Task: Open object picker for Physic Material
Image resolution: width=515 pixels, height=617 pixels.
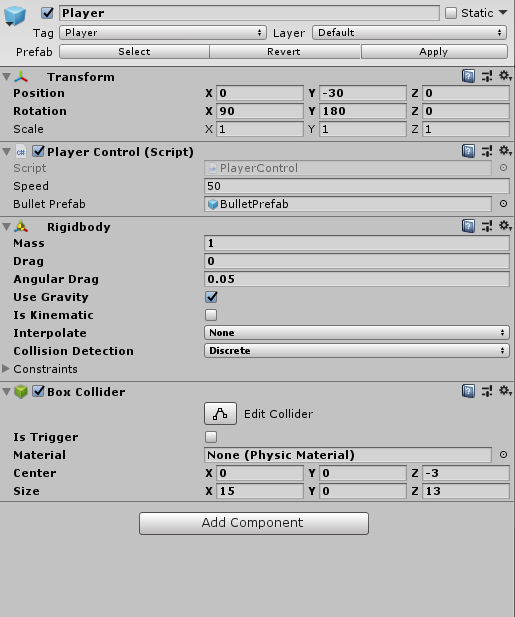Action: pyautogui.click(x=503, y=455)
